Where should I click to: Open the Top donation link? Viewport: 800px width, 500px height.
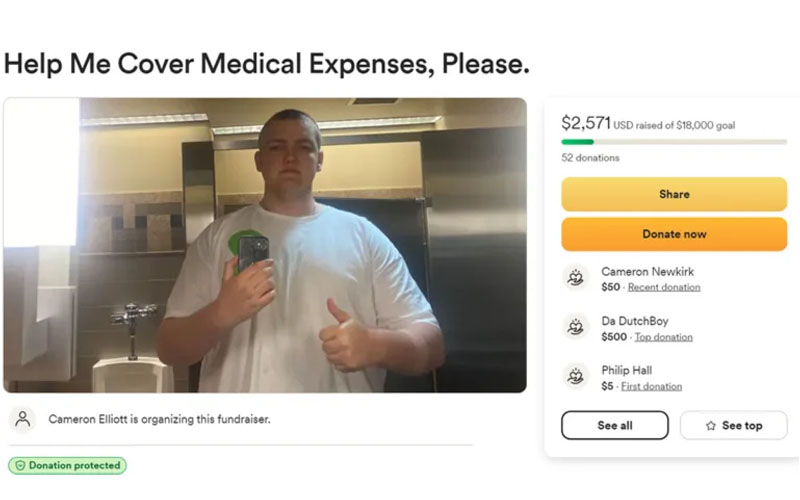663,337
